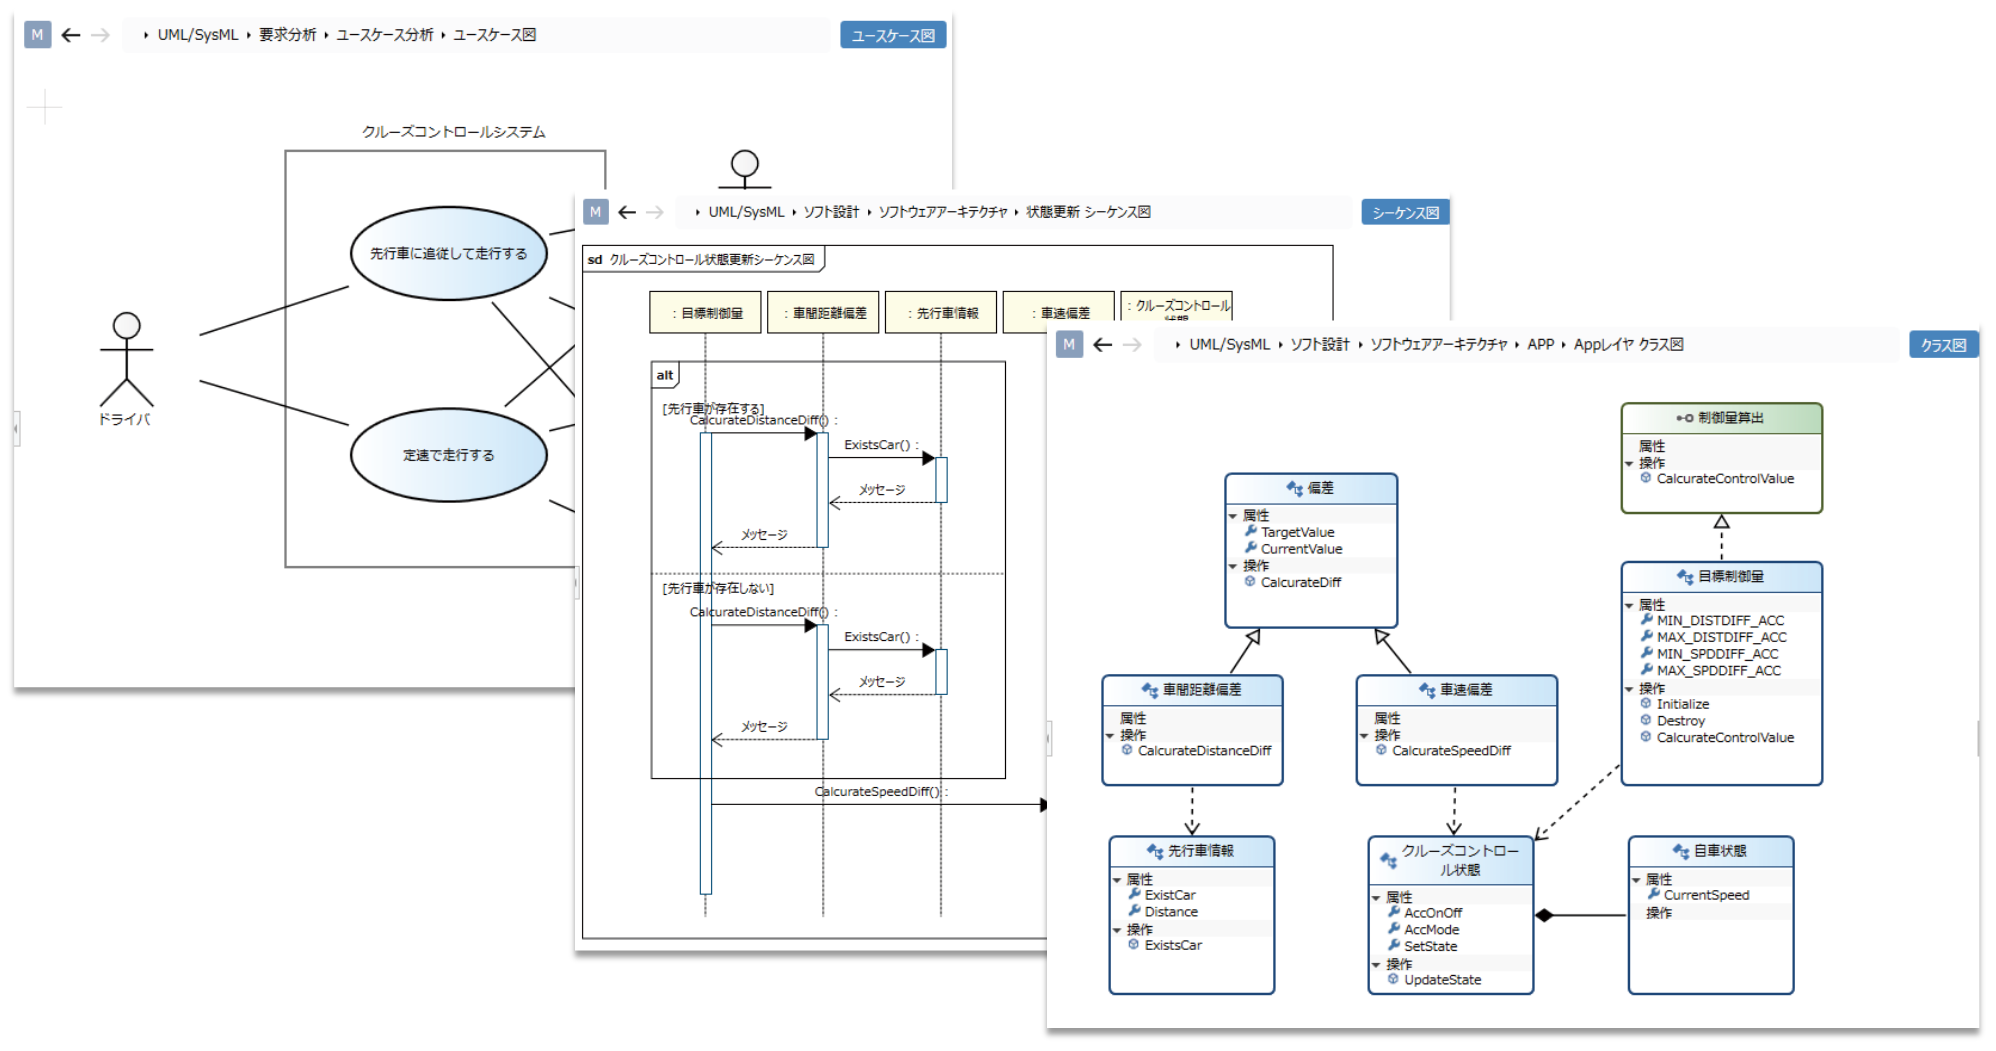Open ソフト設計 breadcrumb in sequence window

831,212
